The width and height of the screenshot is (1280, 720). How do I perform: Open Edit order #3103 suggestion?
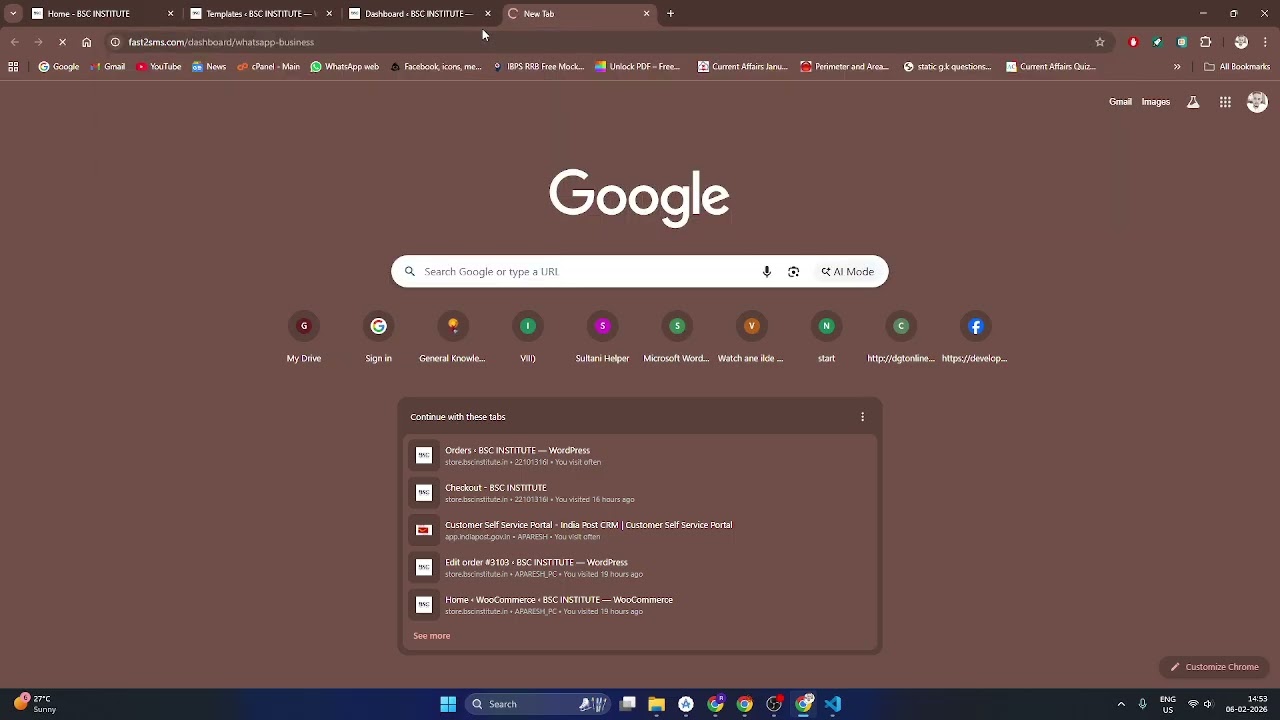[640, 568]
